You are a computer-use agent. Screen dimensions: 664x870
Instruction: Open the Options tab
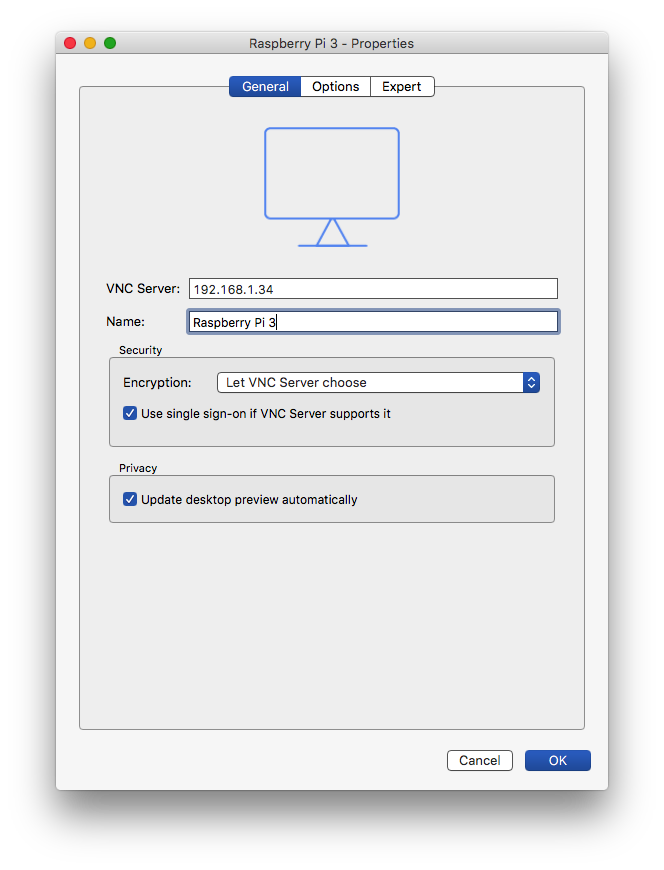coord(335,87)
